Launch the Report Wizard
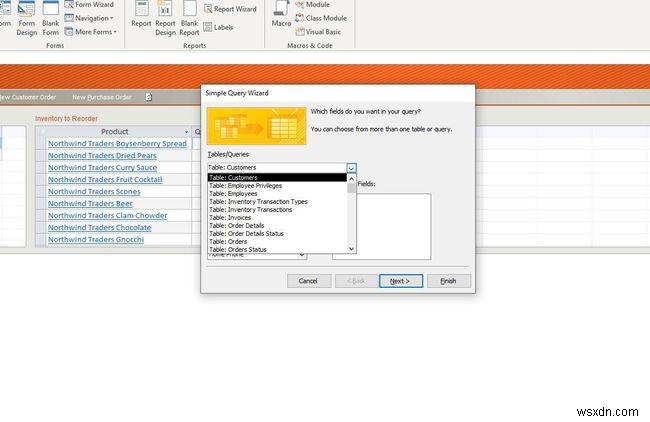Viewport: 650px width, 422px height. point(230,9)
